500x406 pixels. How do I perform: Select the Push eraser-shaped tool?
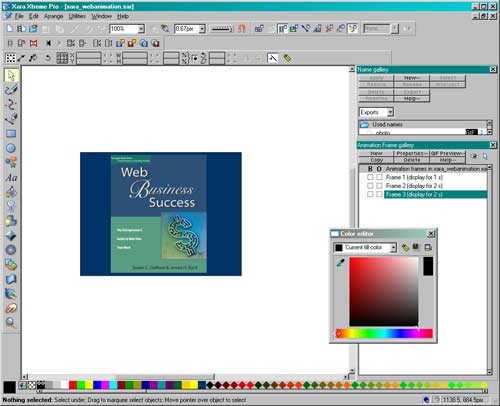click(11, 308)
